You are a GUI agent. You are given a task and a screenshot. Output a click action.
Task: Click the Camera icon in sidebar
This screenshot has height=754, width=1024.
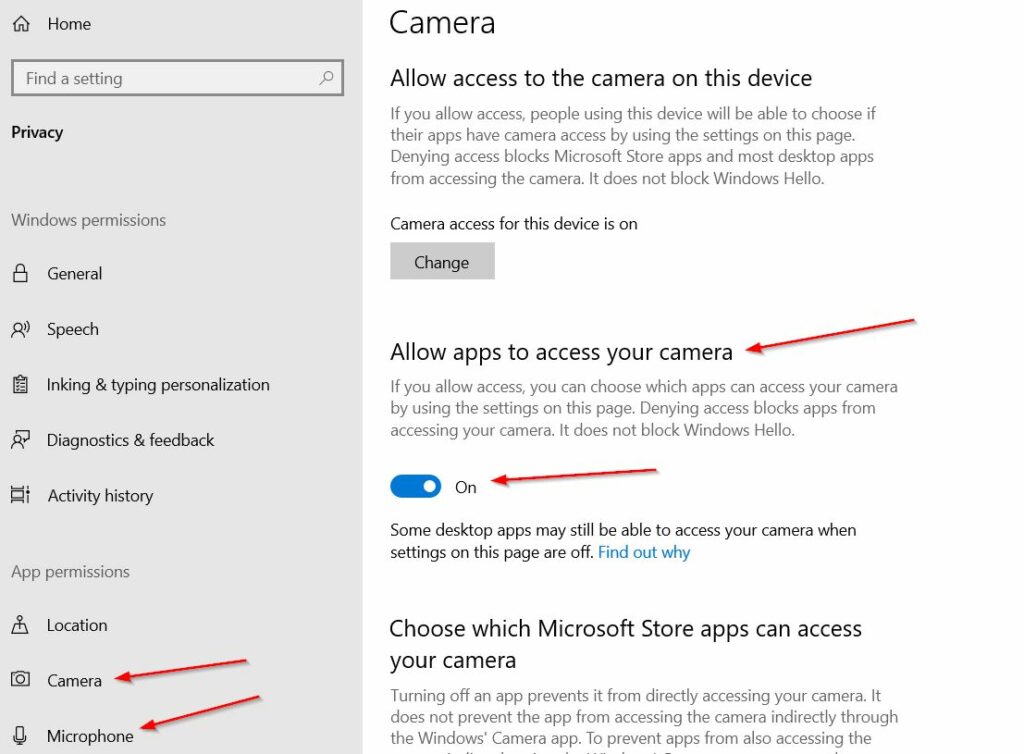coord(20,680)
